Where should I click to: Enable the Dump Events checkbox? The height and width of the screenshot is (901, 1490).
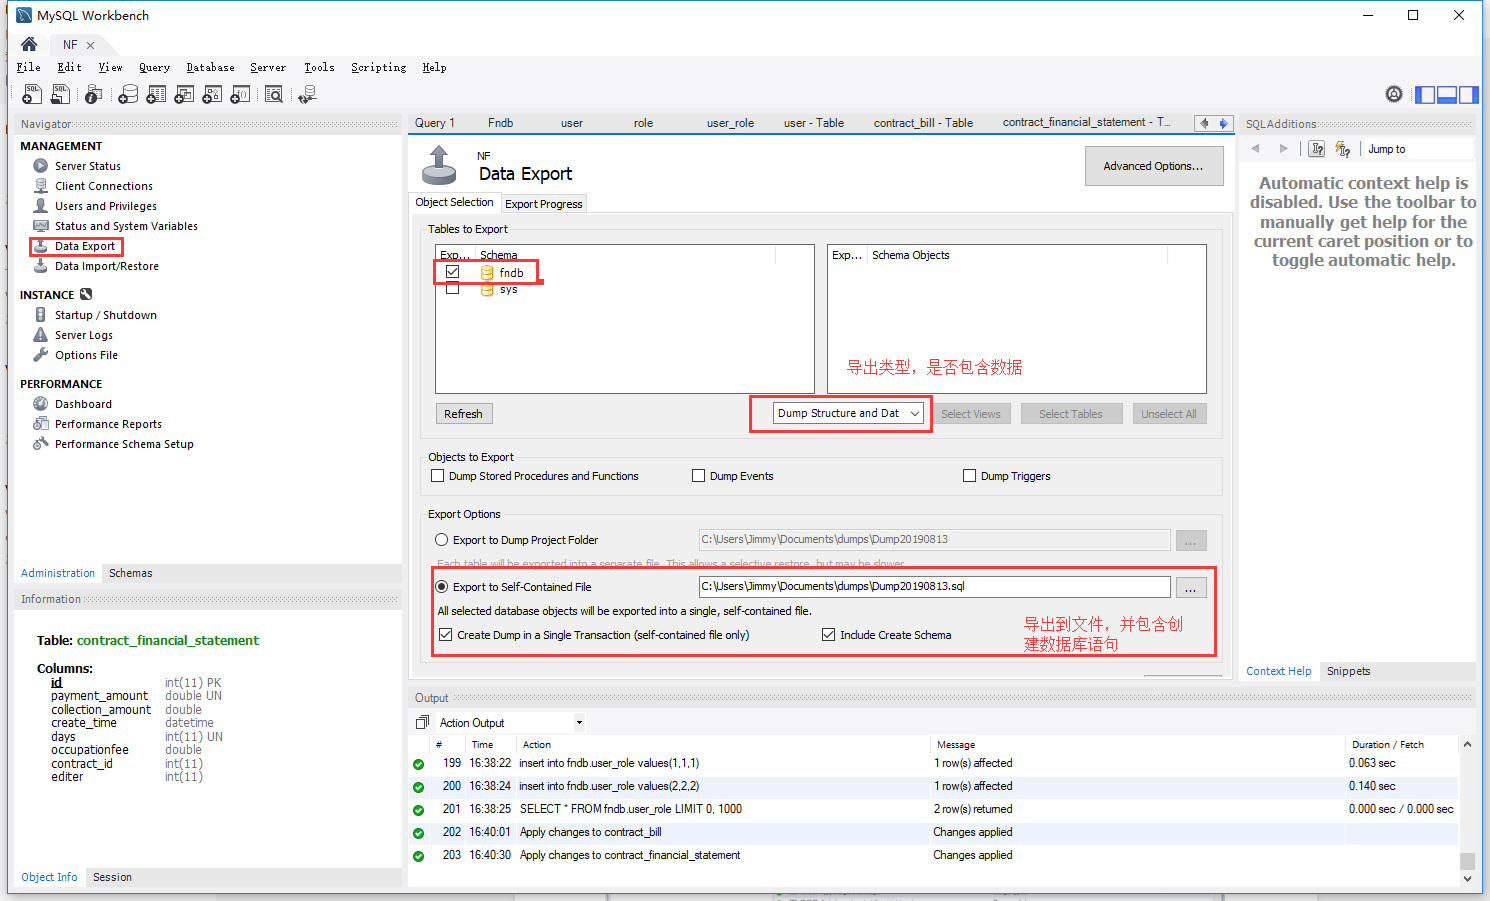pos(698,476)
